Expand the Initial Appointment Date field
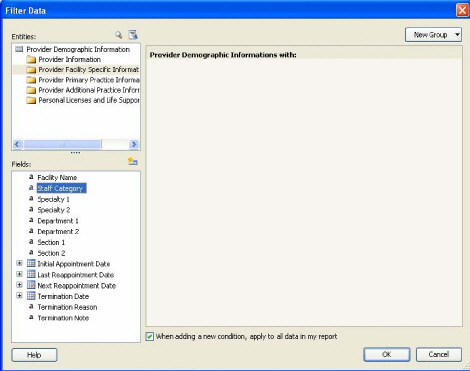Image resolution: width=470 pixels, height=371 pixels. pos(19,263)
